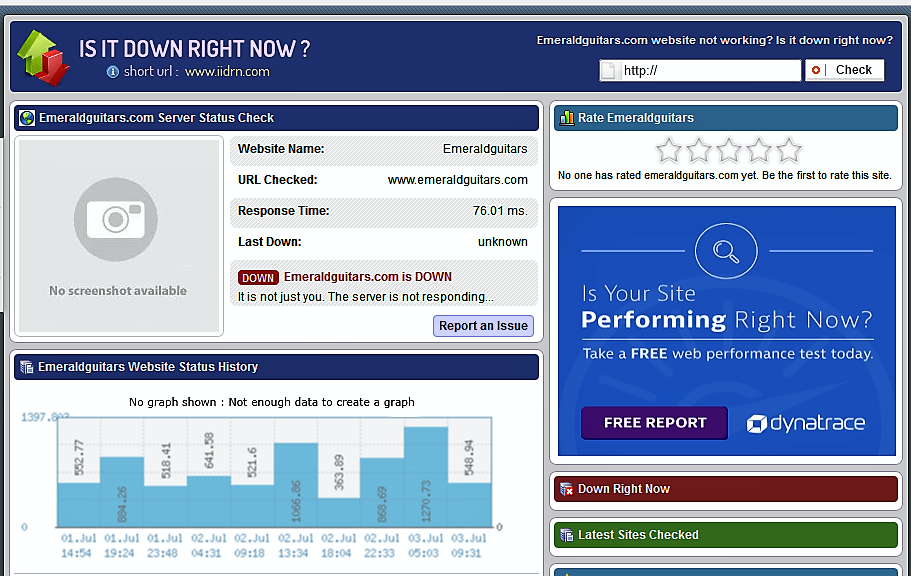The width and height of the screenshot is (911, 576).
Task: Open the Down Right Now panel header
Action: (726, 489)
